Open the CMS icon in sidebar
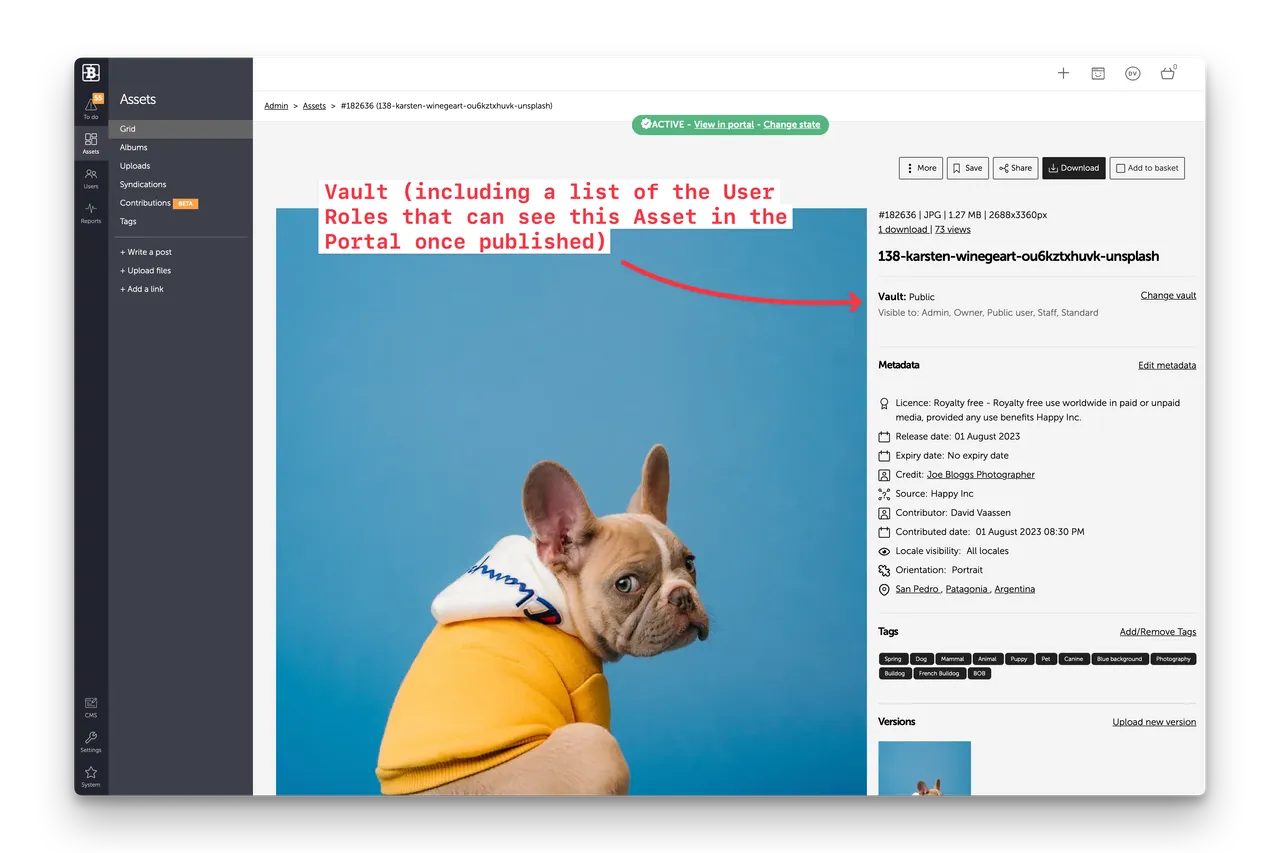 [91, 707]
